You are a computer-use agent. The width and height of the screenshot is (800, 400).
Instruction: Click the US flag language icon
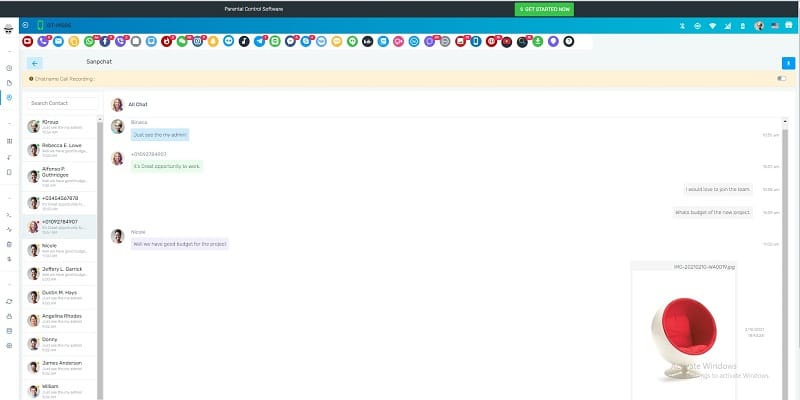pyautogui.click(x=774, y=26)
